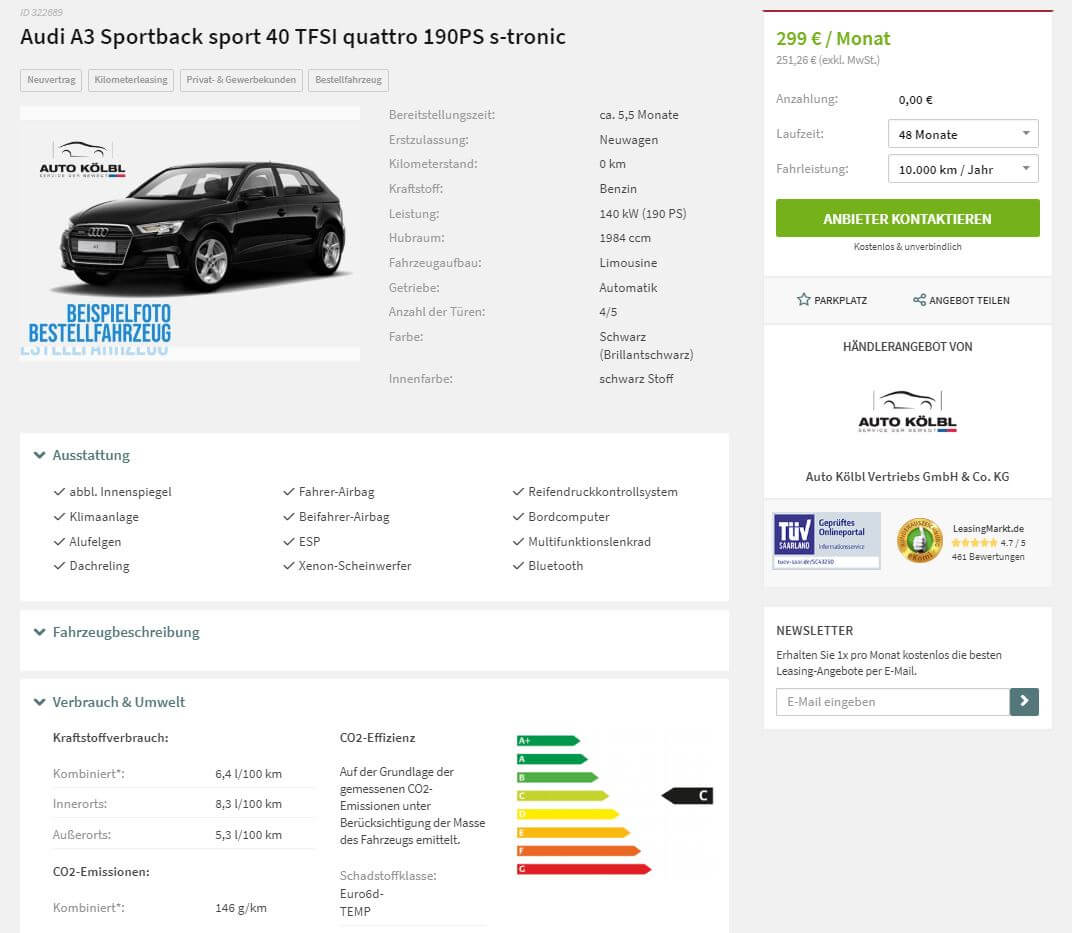
Task: Click Anbieter kontaktieren button
Action: pos(907,218)
